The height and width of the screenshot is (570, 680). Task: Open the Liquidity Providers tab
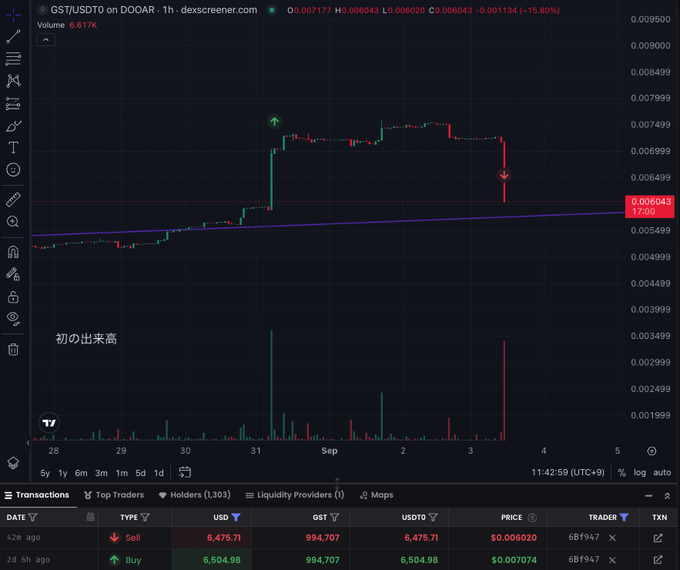tap(295, 495)
